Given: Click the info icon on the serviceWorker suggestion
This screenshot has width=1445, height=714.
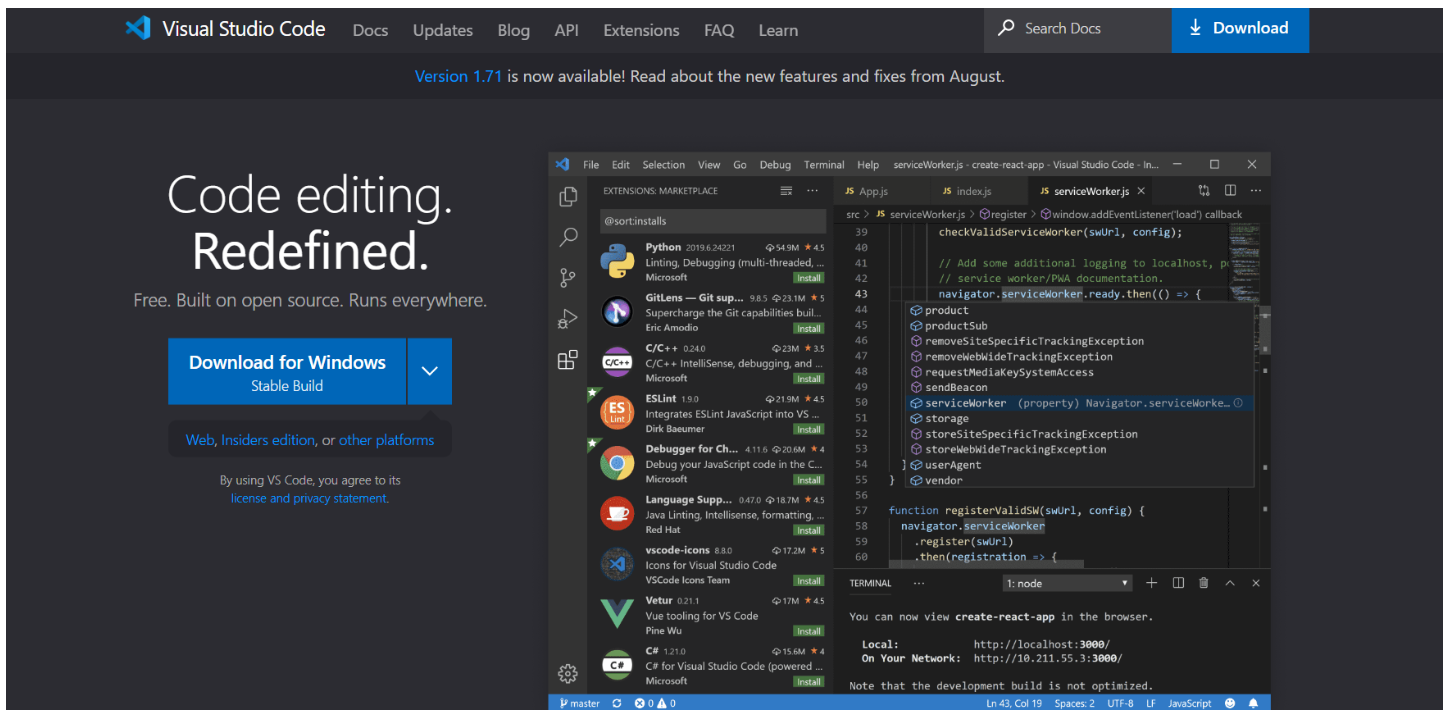Looking at the screenshot, I should click(x=1238, y=403).
